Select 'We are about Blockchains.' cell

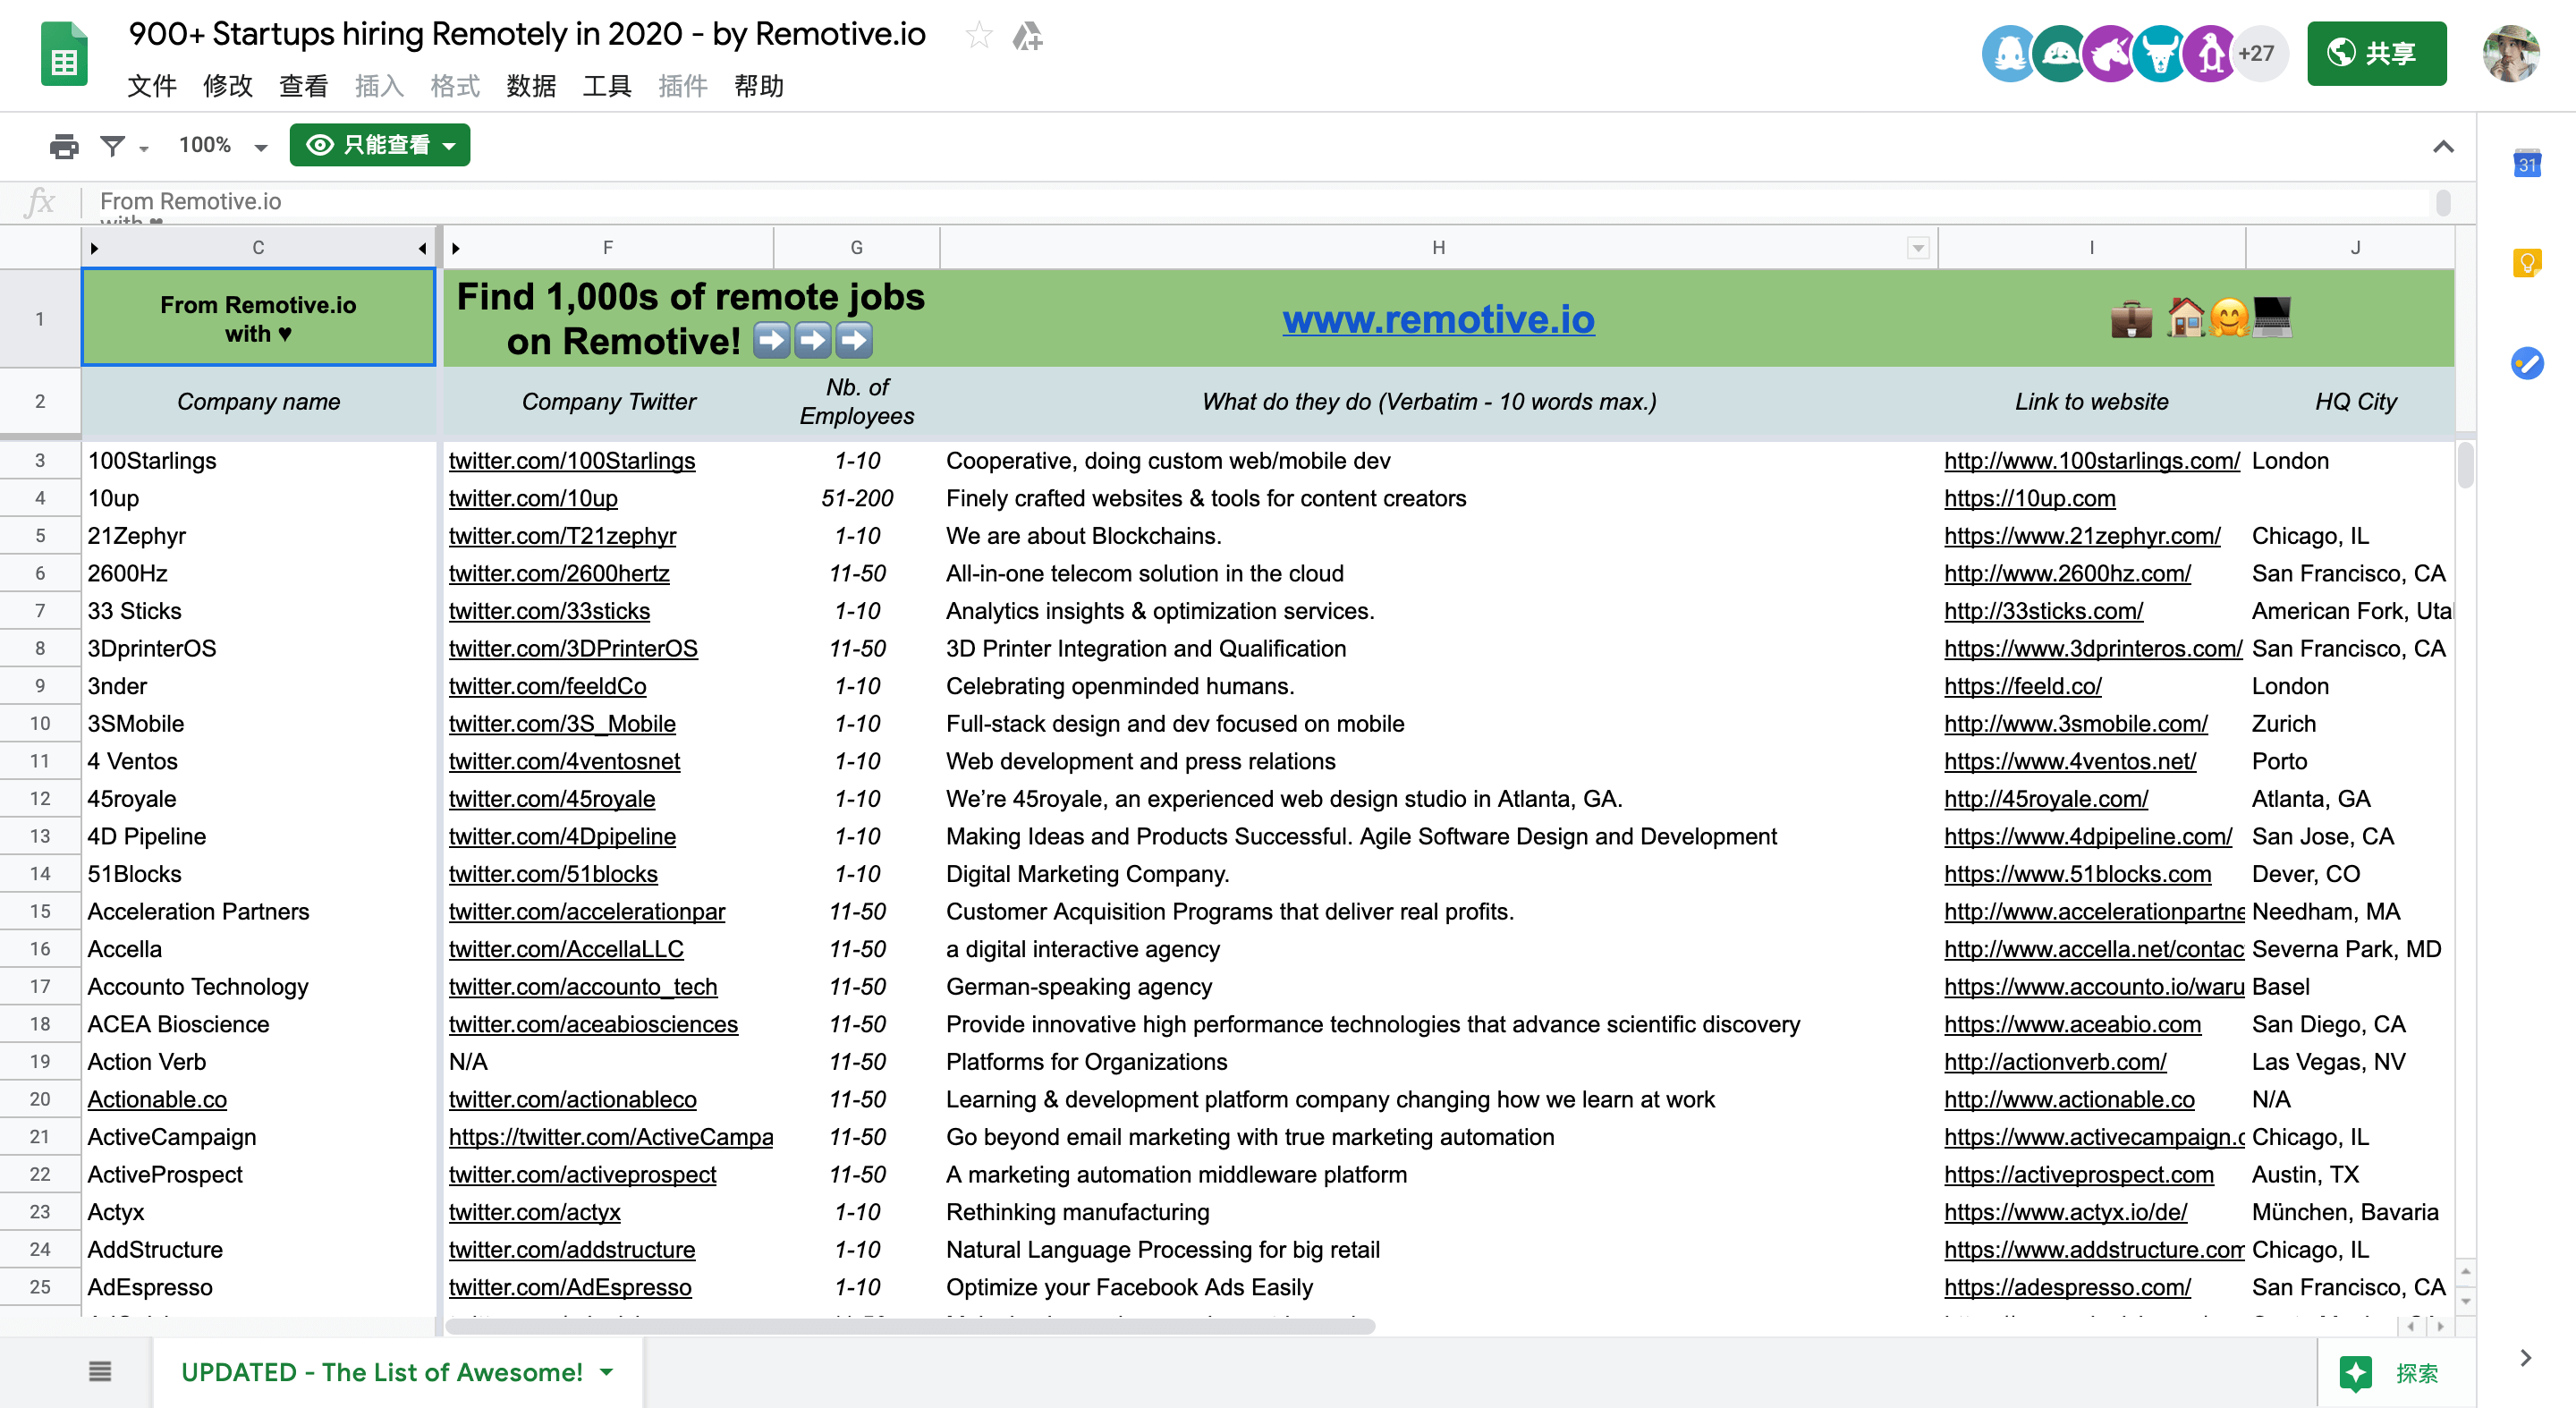click(1438, 536)
